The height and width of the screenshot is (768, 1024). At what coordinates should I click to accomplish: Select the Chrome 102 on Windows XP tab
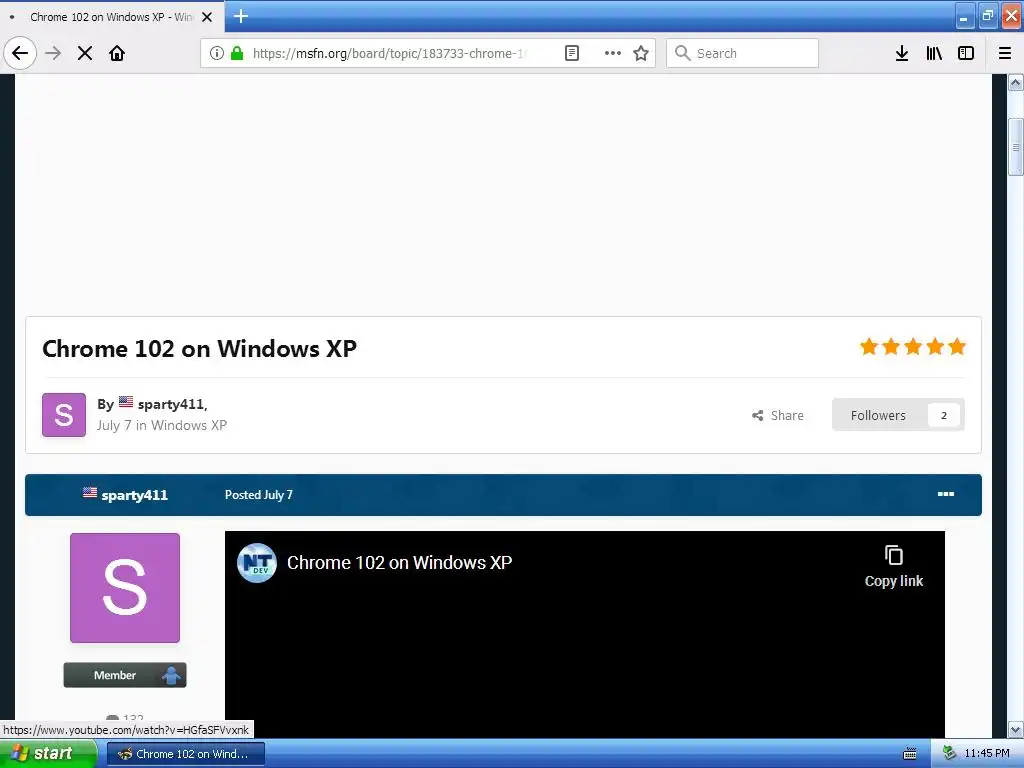click(112, 16)
